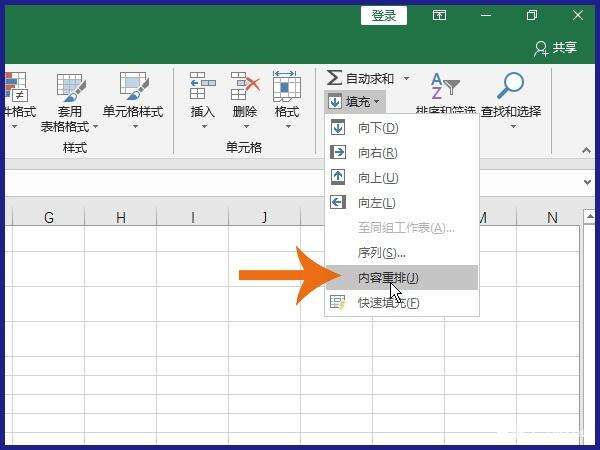Select column G header
Image resolution: width=600 pixels, height=450 pixels.
click(x=49, y=217)
